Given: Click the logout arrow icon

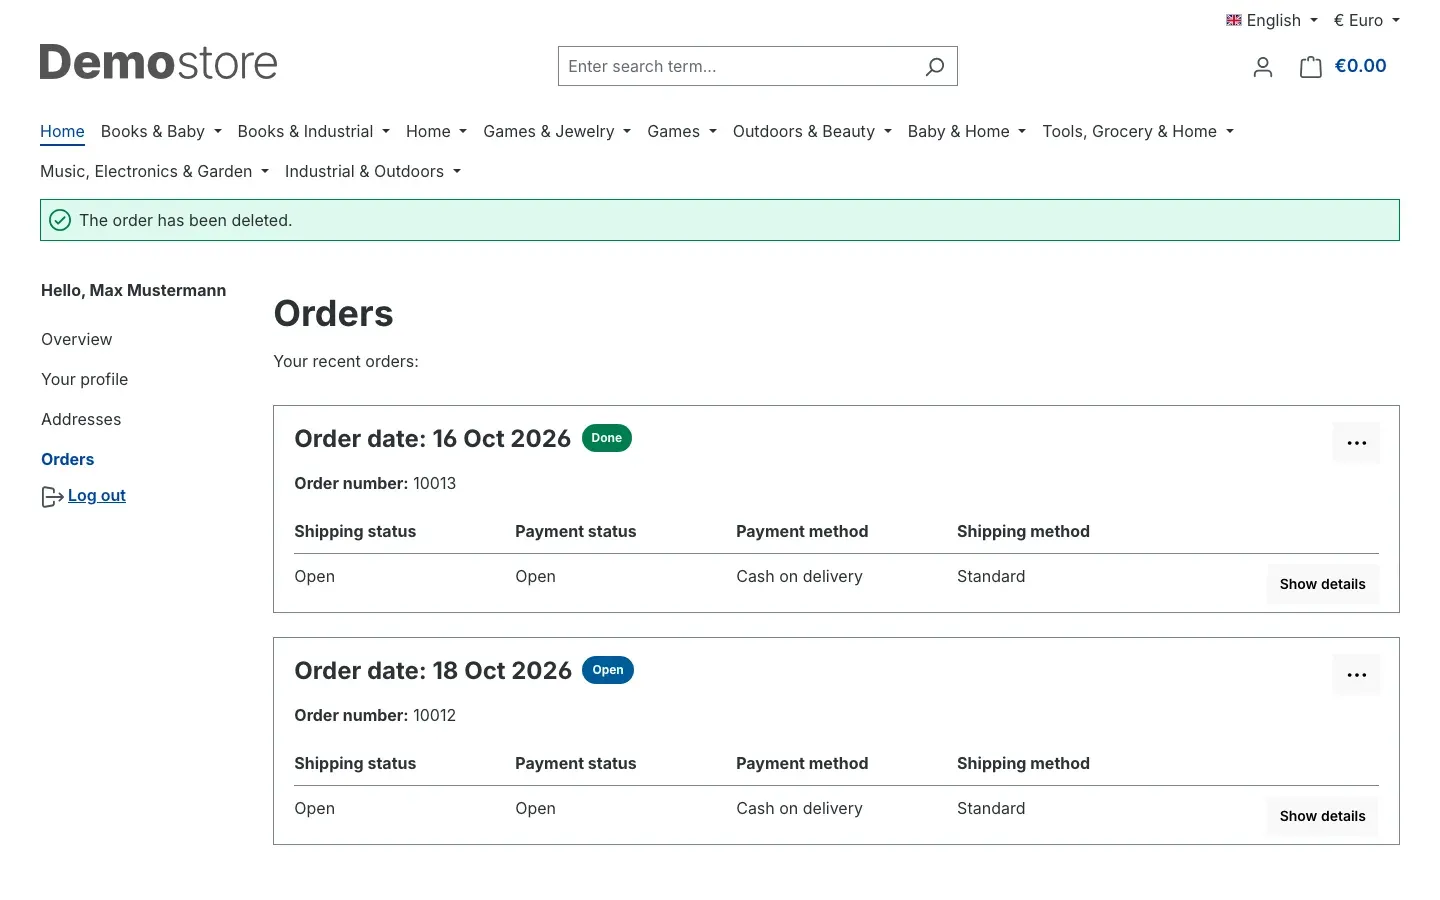Looking at the screenshot, I should click(x=52, y=497).
